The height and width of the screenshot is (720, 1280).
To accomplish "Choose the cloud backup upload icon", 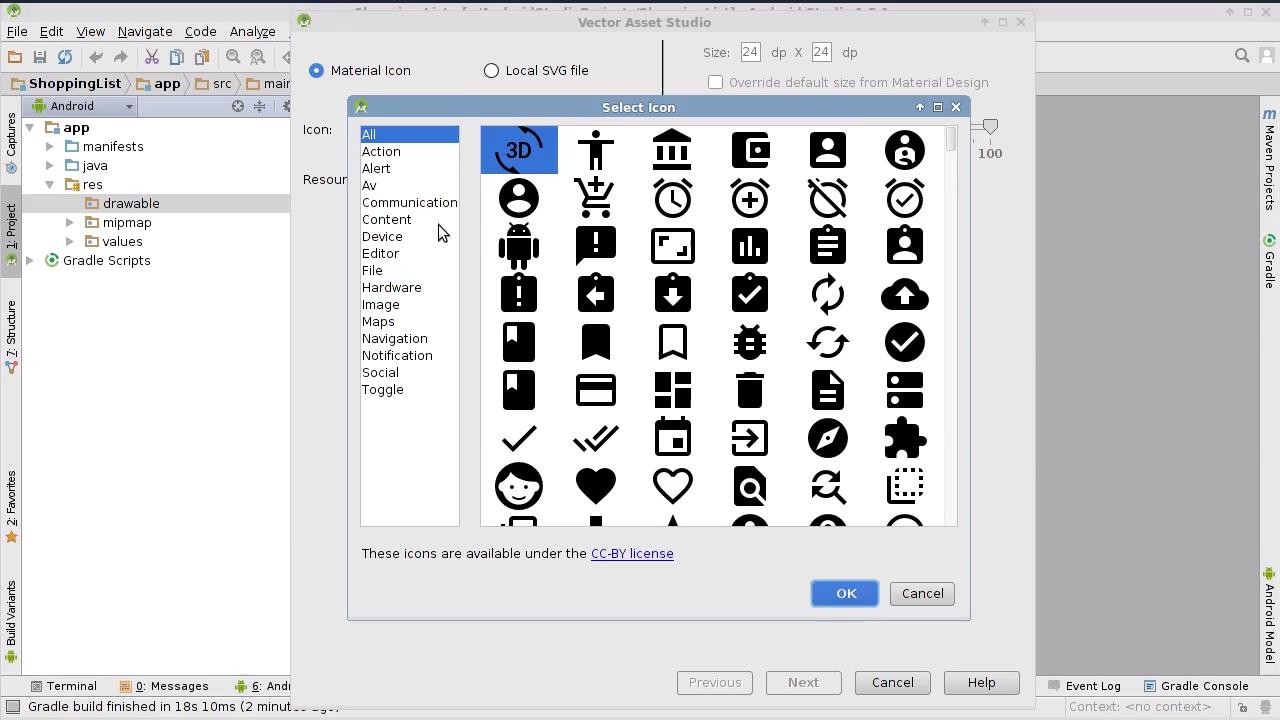I will tap(905, 294).
